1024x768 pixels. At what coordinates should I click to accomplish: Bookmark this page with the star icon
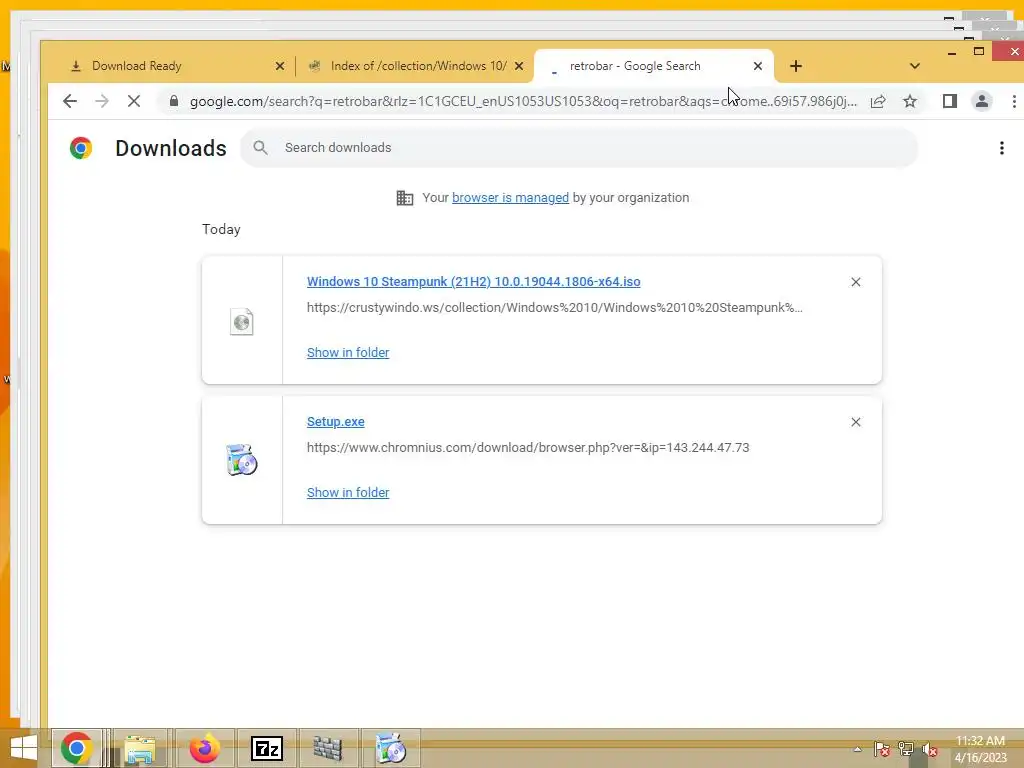tap(910, 101)
